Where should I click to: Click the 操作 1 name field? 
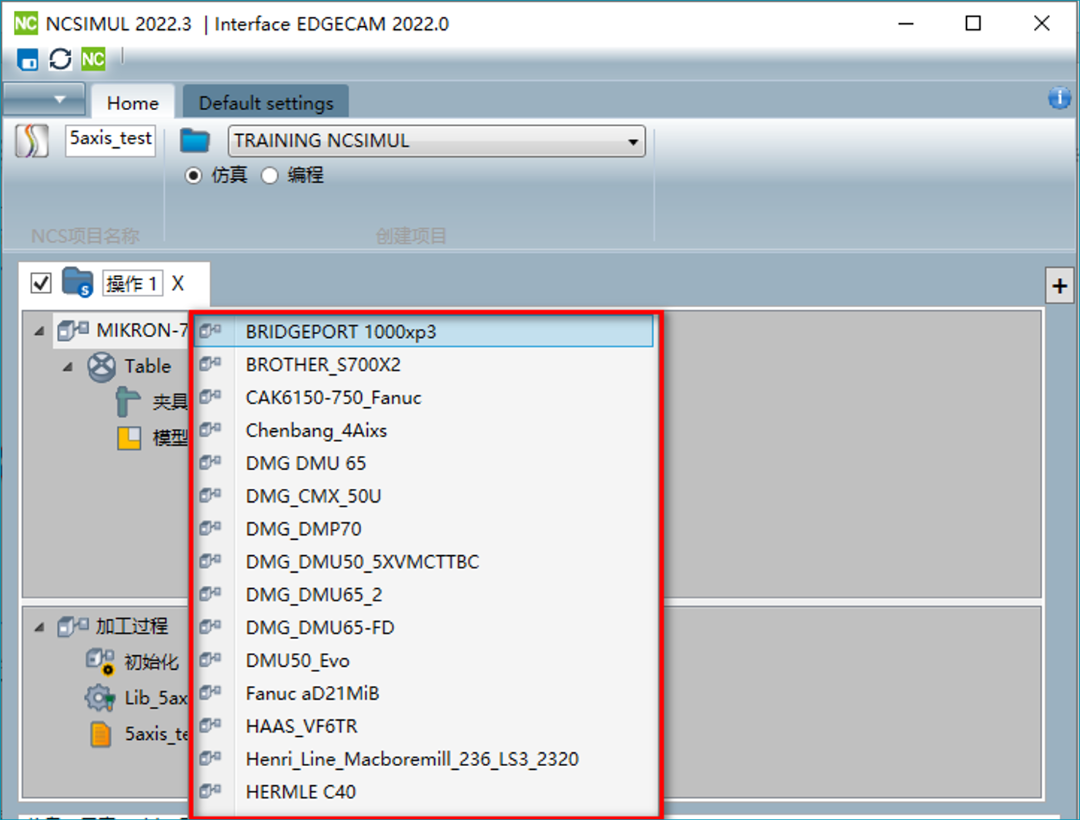[x=132, y=283]
